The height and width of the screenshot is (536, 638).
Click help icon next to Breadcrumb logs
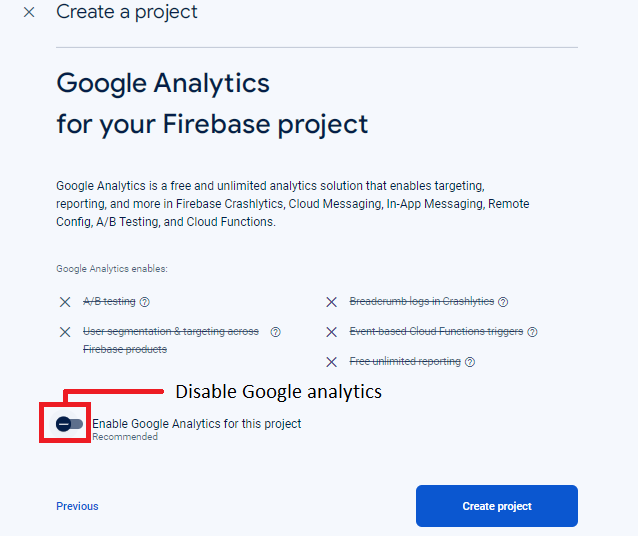(x=503, y=302)
